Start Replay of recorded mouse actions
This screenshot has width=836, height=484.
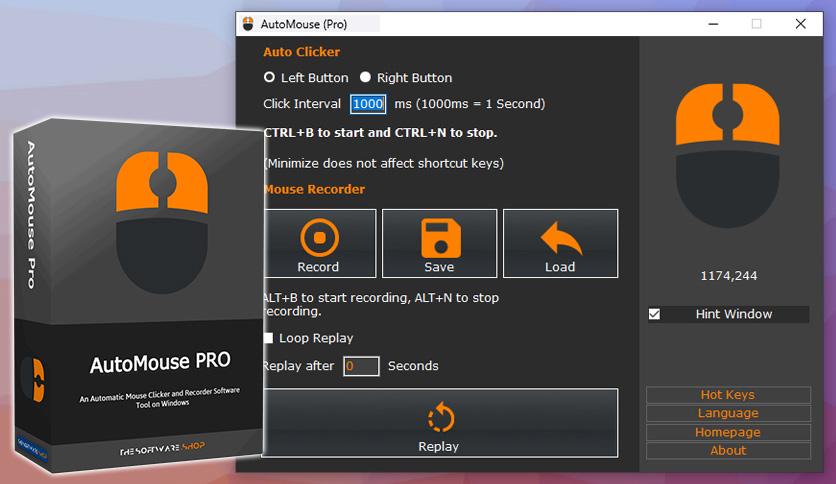tap(440, 423)
